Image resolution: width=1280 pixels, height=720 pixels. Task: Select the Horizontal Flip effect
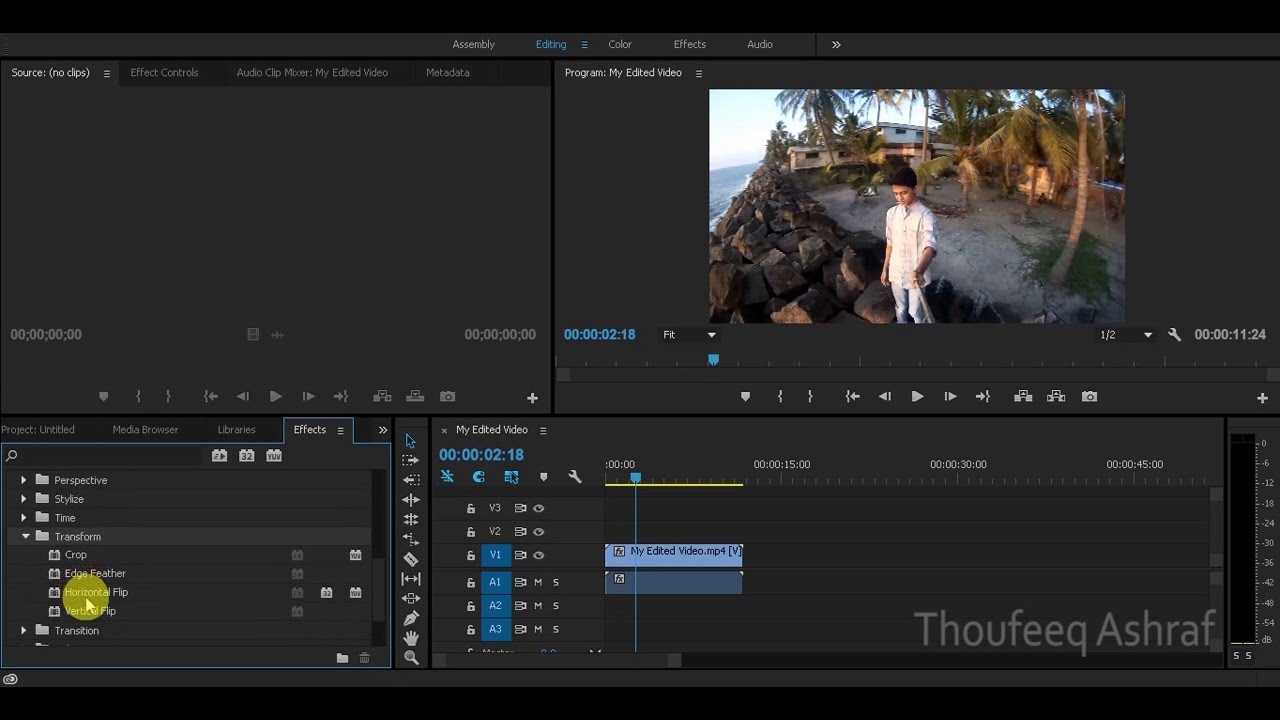tap(96, 592)
